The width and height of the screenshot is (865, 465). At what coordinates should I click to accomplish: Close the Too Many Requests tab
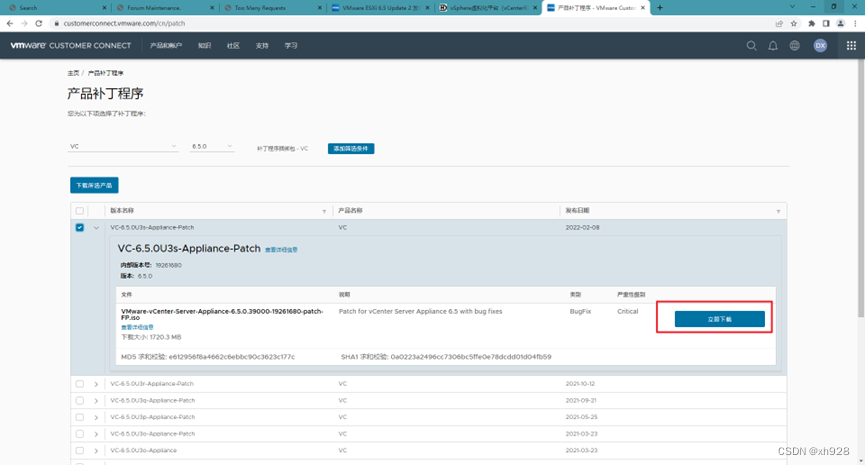tap(320, 8)
